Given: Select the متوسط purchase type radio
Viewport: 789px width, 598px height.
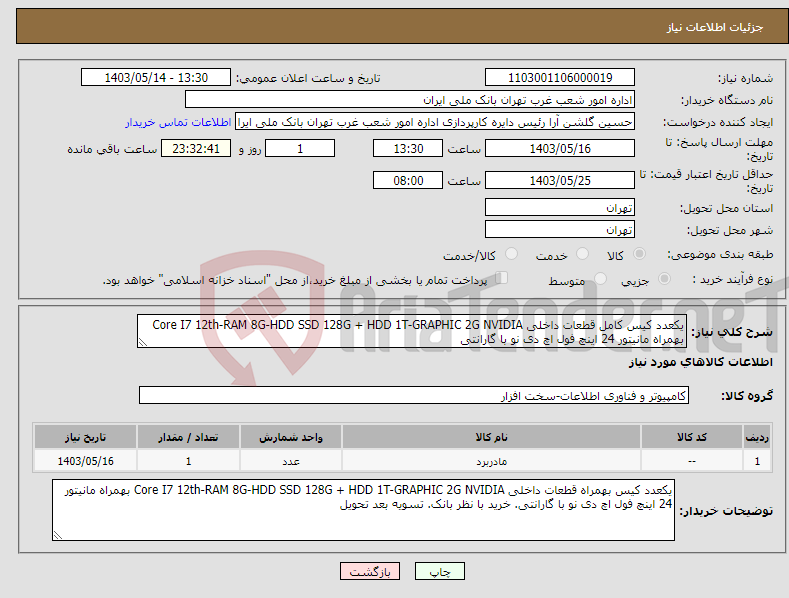Looking at the screenshot, I should [600, 278].
